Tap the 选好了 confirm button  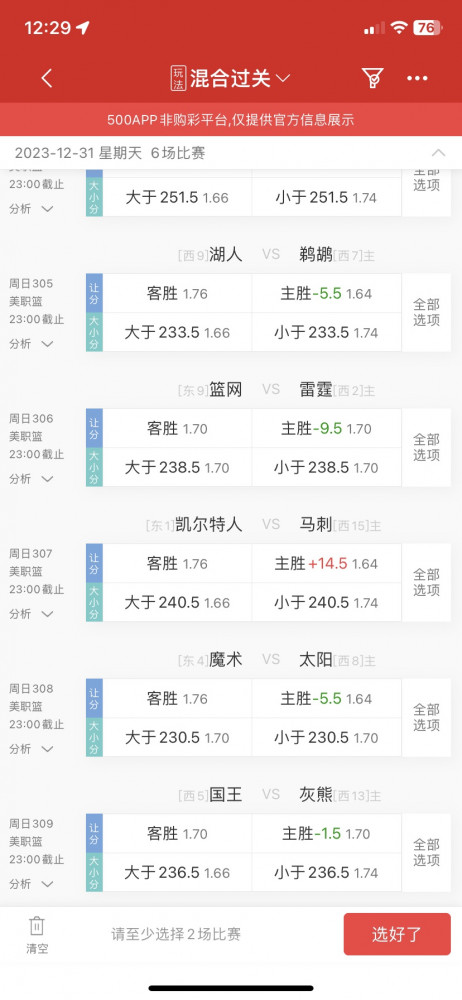397,934
